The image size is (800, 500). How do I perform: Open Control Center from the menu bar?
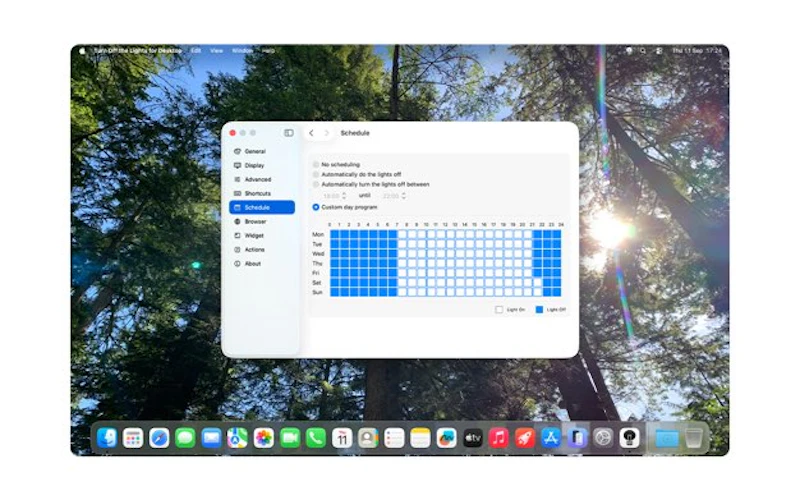coord(659,51)
